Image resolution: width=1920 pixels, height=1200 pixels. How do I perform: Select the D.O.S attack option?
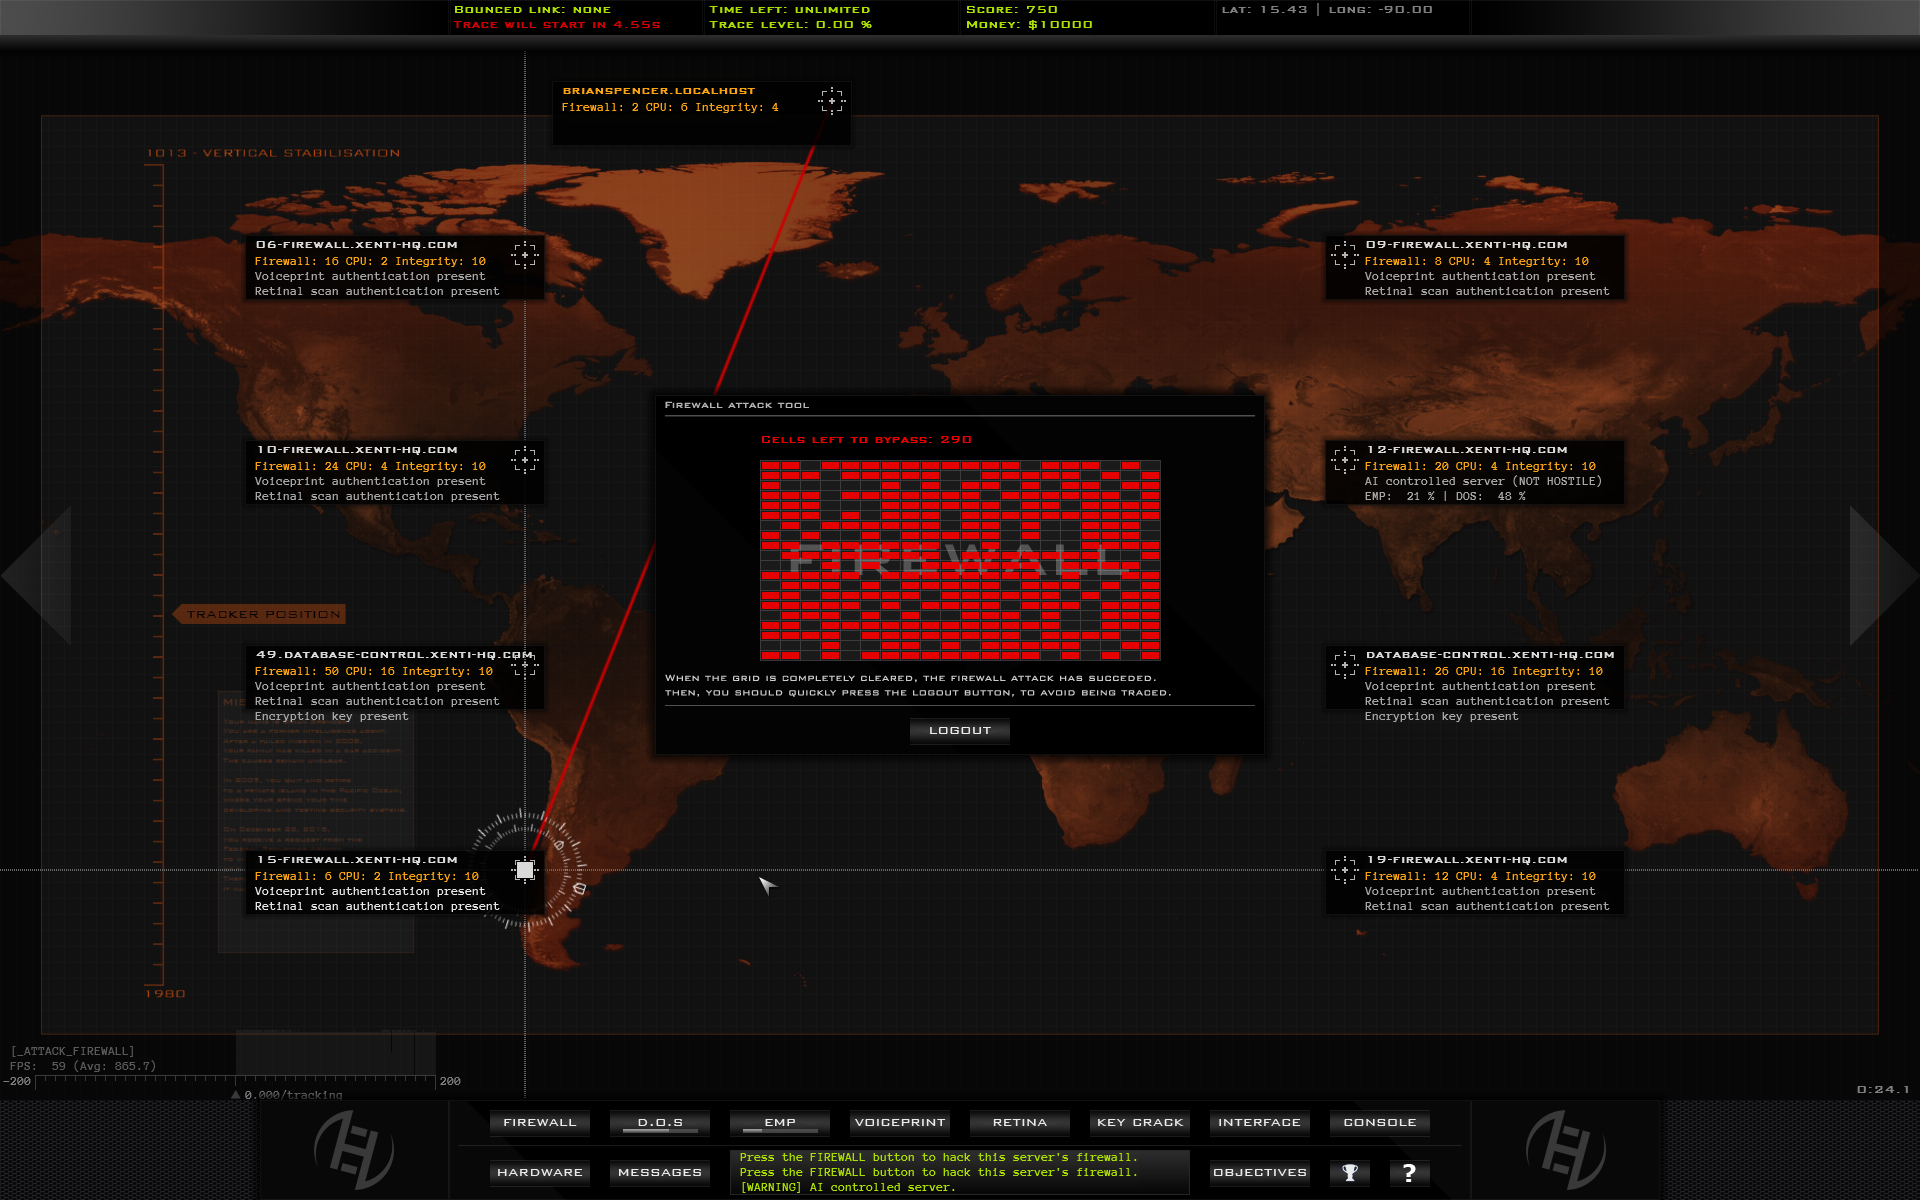(x=659, y=1122)
